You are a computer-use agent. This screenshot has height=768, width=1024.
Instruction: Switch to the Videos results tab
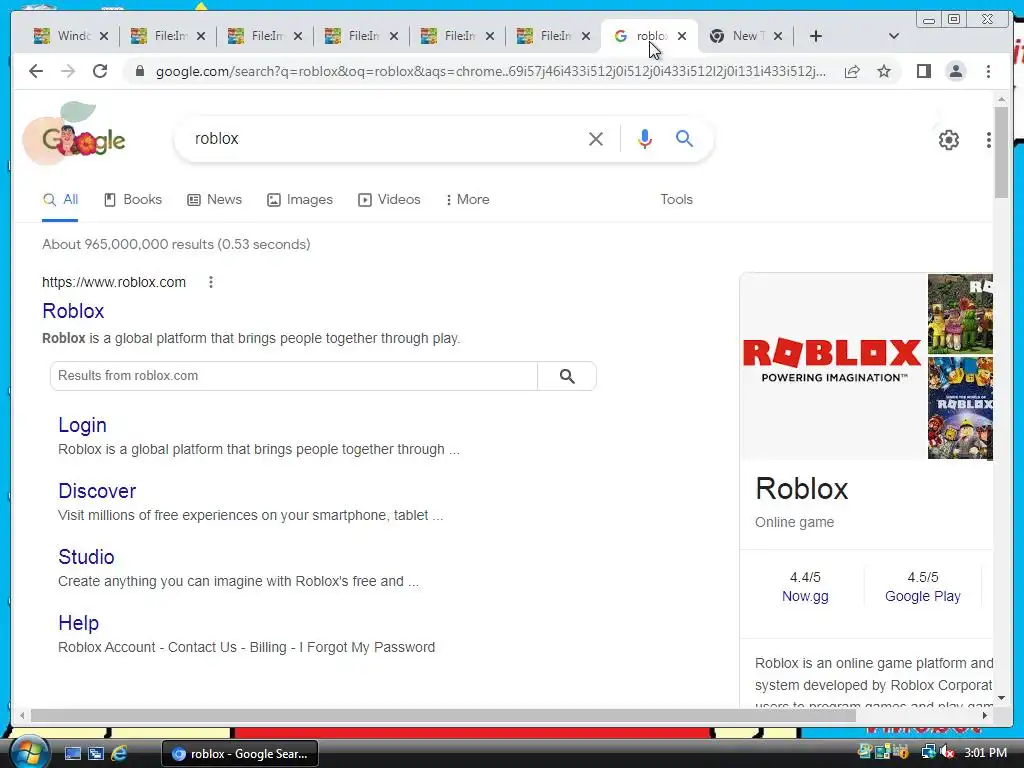[x=389, y=199]
